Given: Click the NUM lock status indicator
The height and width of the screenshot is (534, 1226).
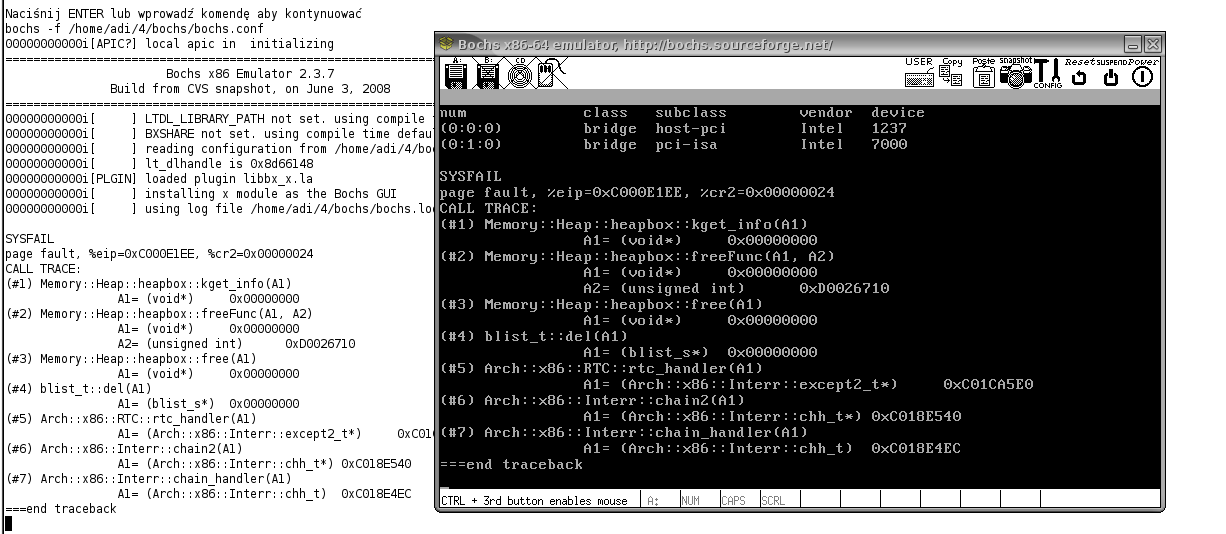Looking at the screenshot, I should (x=692, y=500).
